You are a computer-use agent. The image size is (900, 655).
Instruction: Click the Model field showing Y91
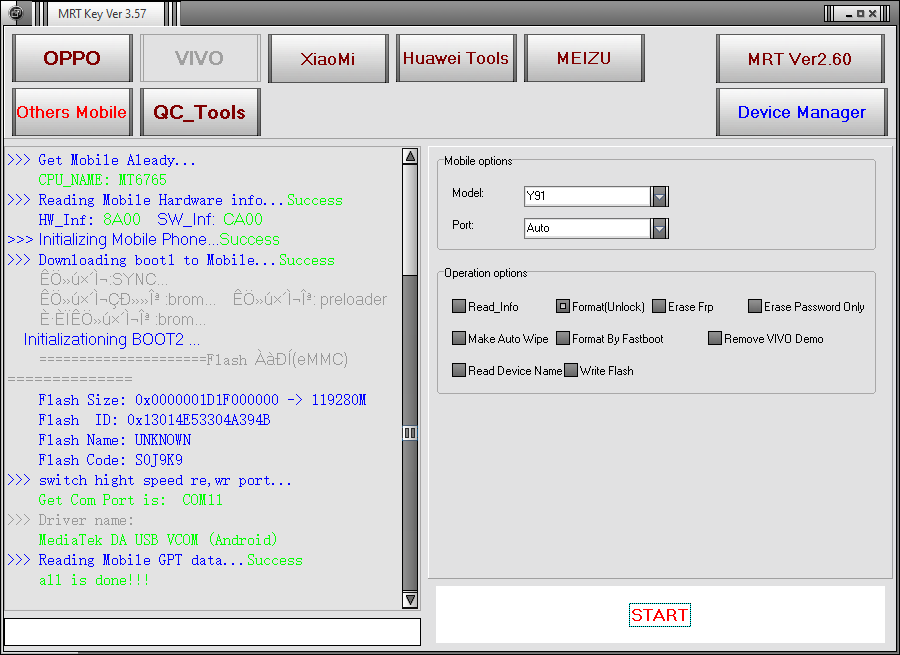click(x=587, y=196)
